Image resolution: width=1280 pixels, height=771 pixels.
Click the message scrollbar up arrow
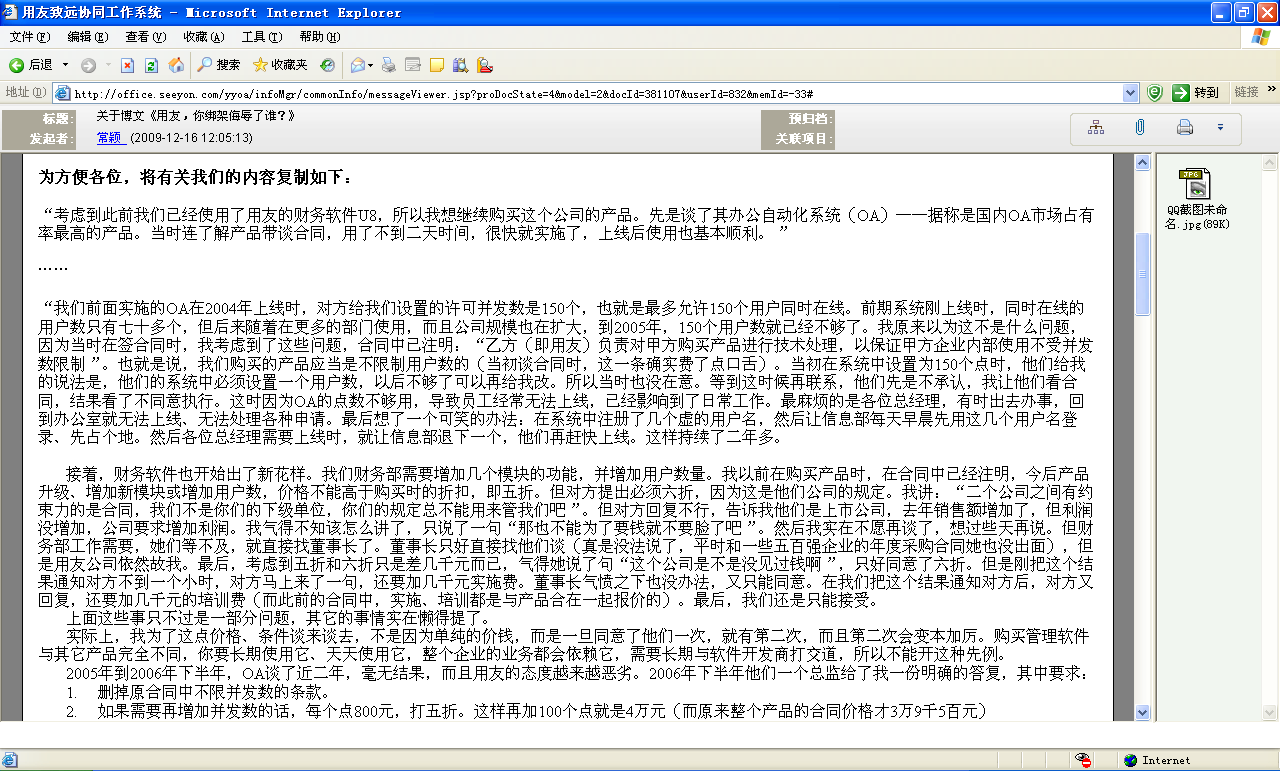pyautogui.click(x=1143, y=161)
